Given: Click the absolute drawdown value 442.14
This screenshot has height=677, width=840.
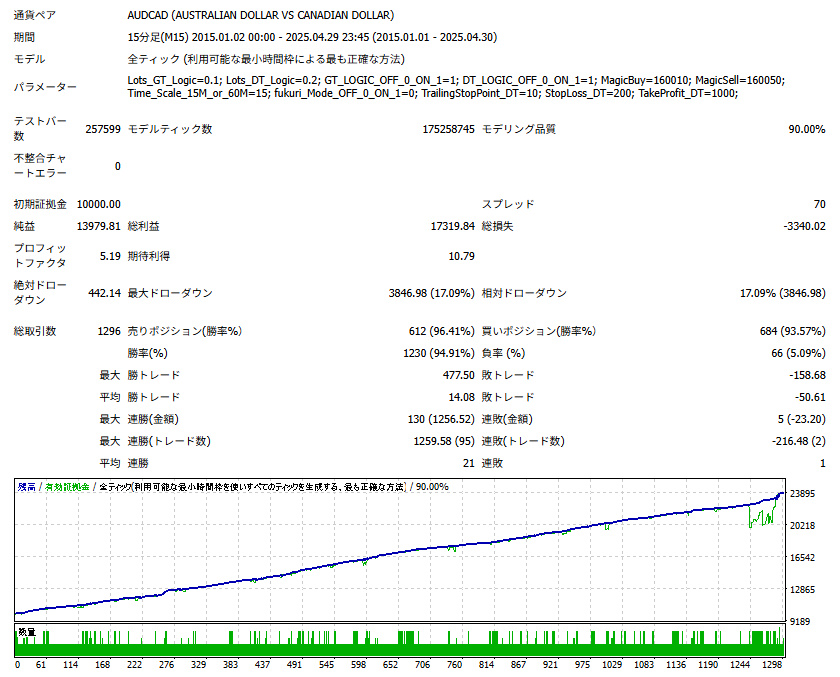Looking at the screenshot, I should (104, 293).
